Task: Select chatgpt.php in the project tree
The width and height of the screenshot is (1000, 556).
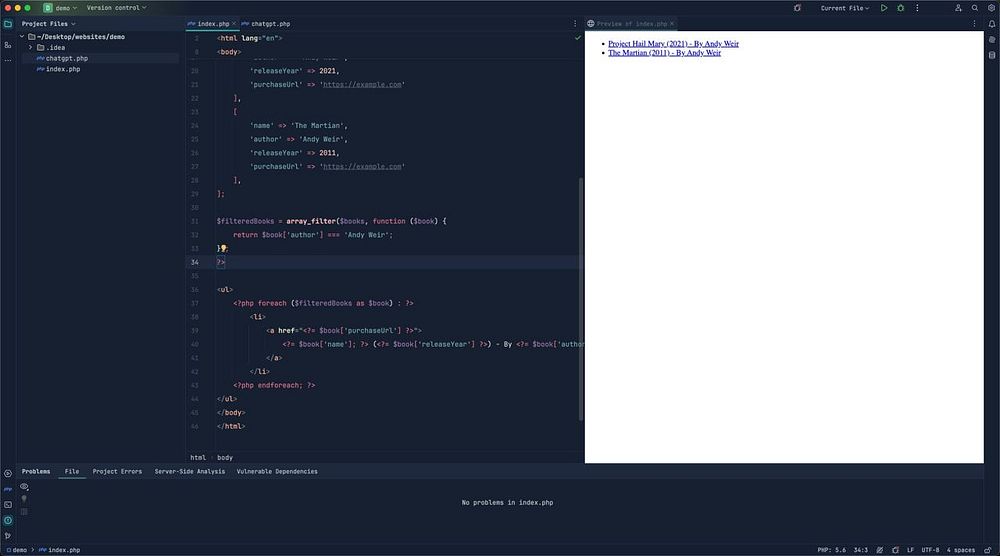Action: click(x=67, y=58)
